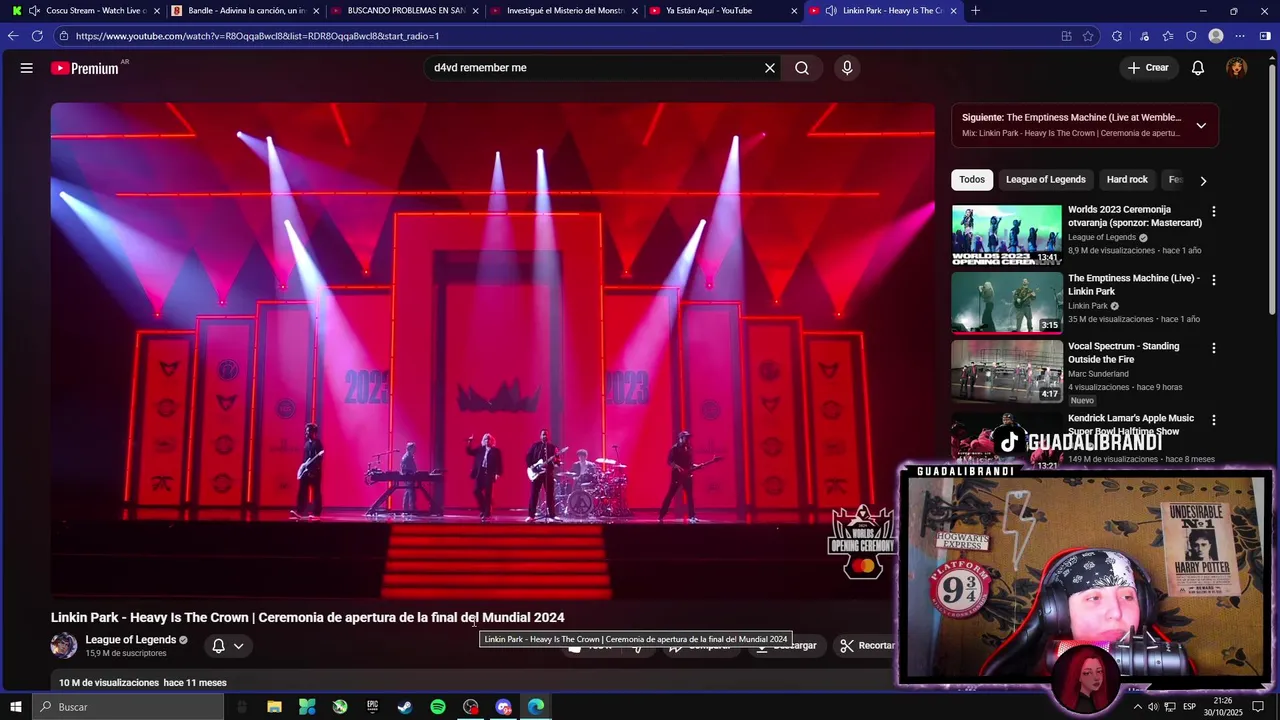This screenshot has width=1280, height=720.
Task: Run search with the magnifier button
Action: (802, 68)
